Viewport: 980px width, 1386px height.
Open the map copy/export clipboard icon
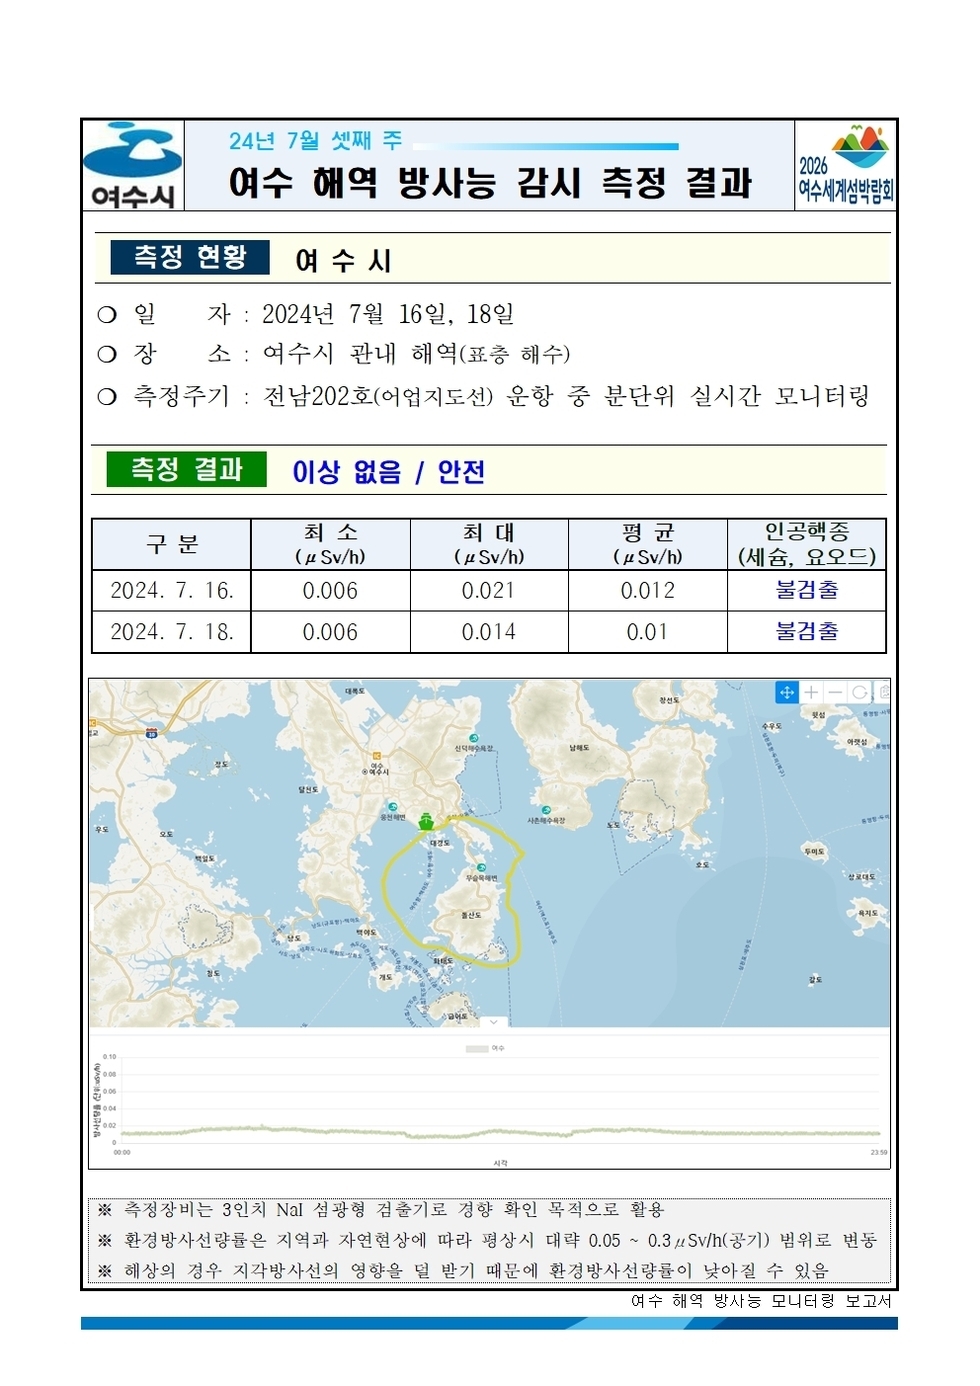coord(885,692)
